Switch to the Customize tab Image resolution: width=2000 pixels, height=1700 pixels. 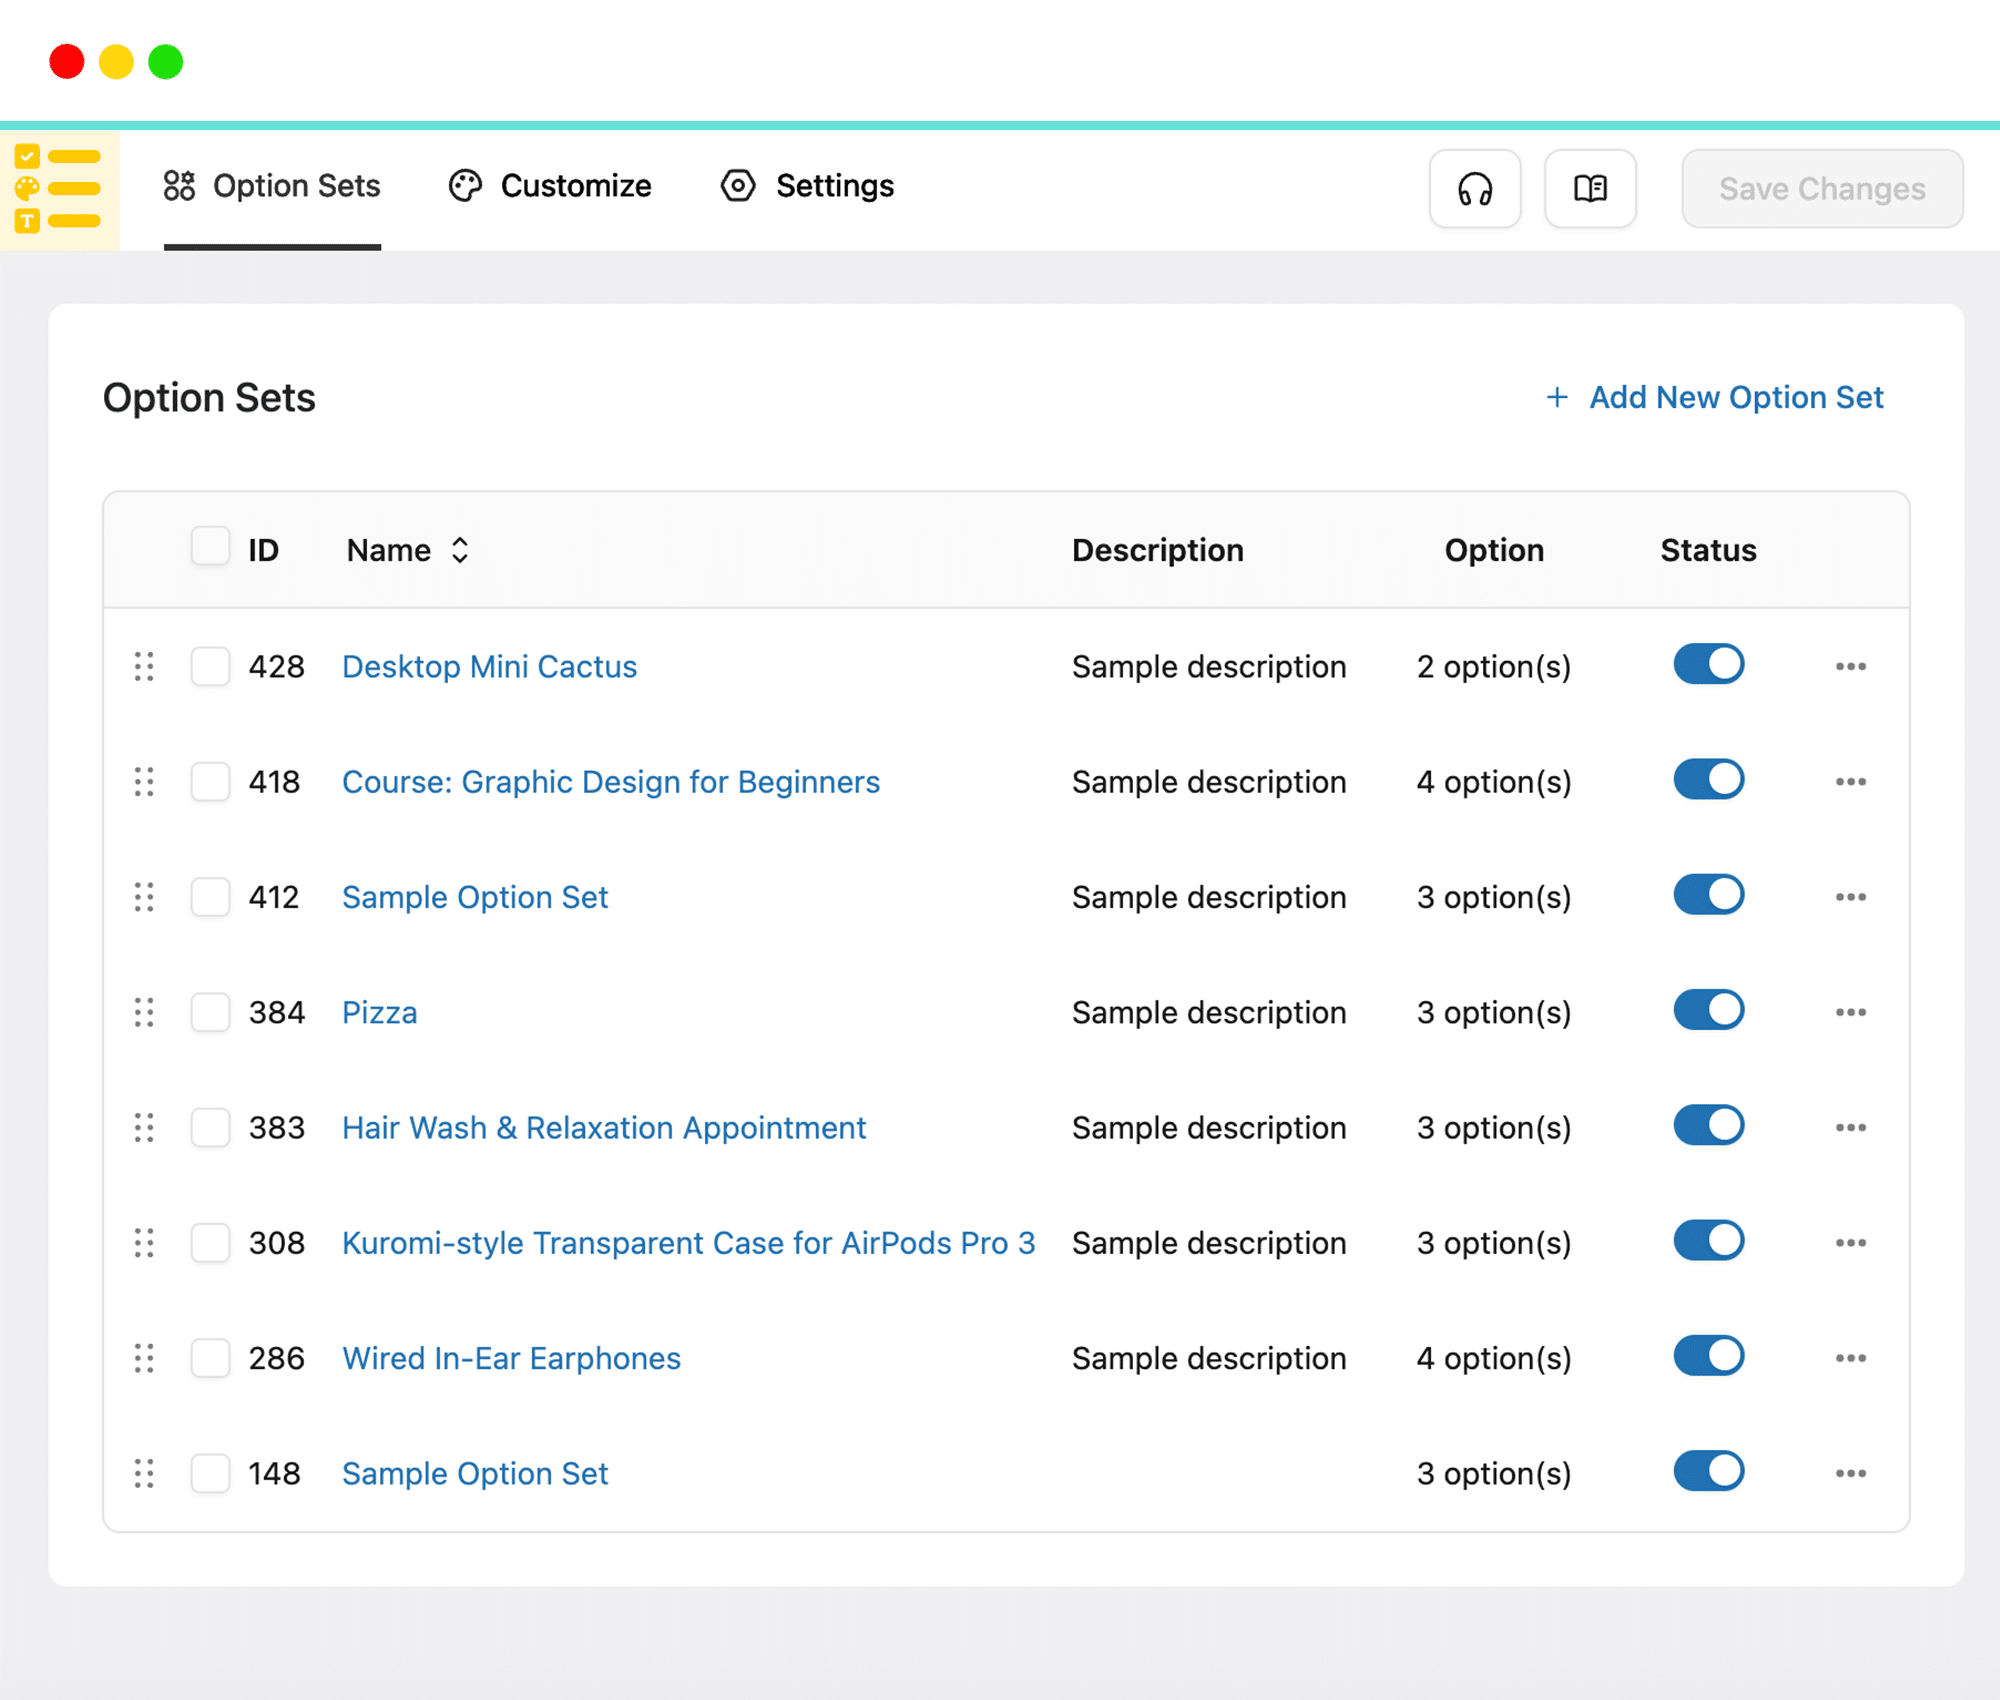coord(550,186)
